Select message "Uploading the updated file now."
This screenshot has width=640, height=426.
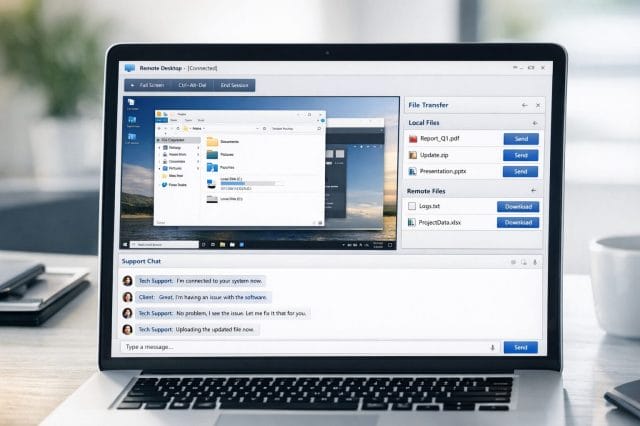click(x=197, y=329)
